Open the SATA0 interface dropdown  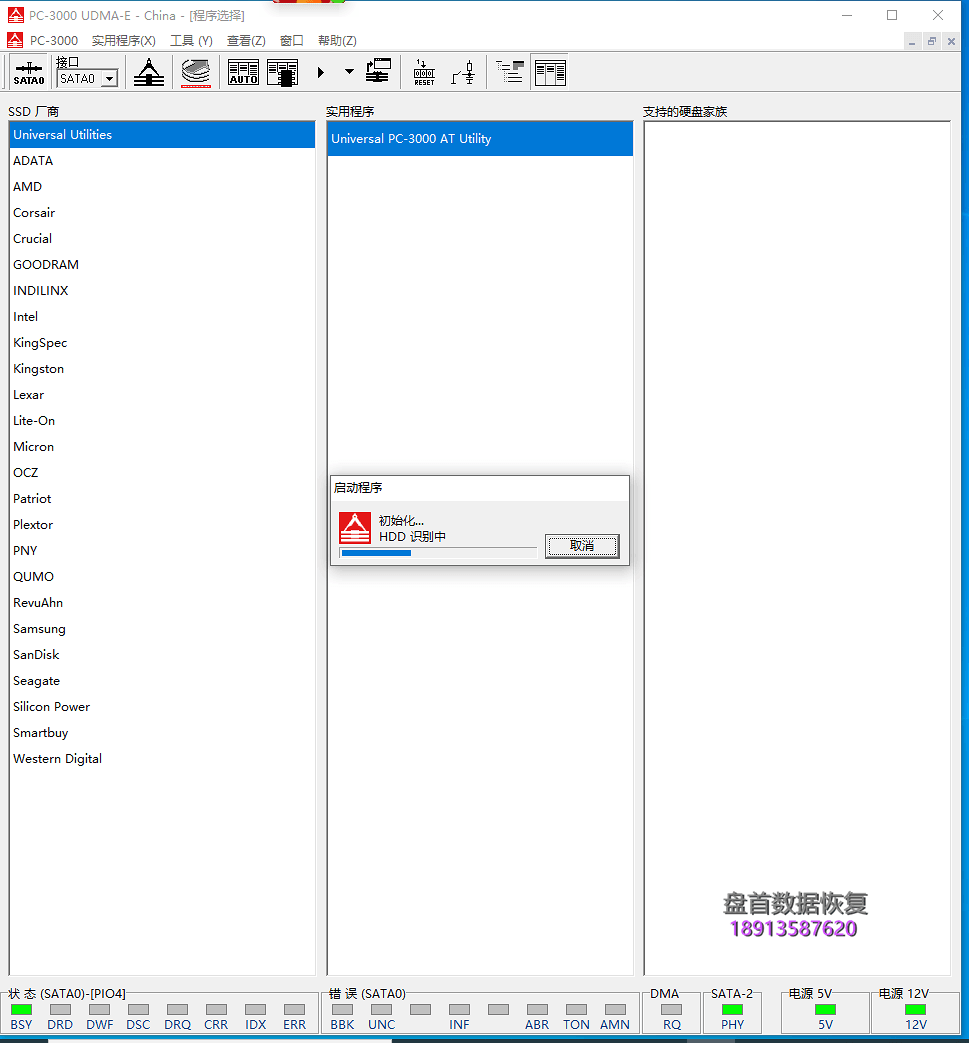110,78
